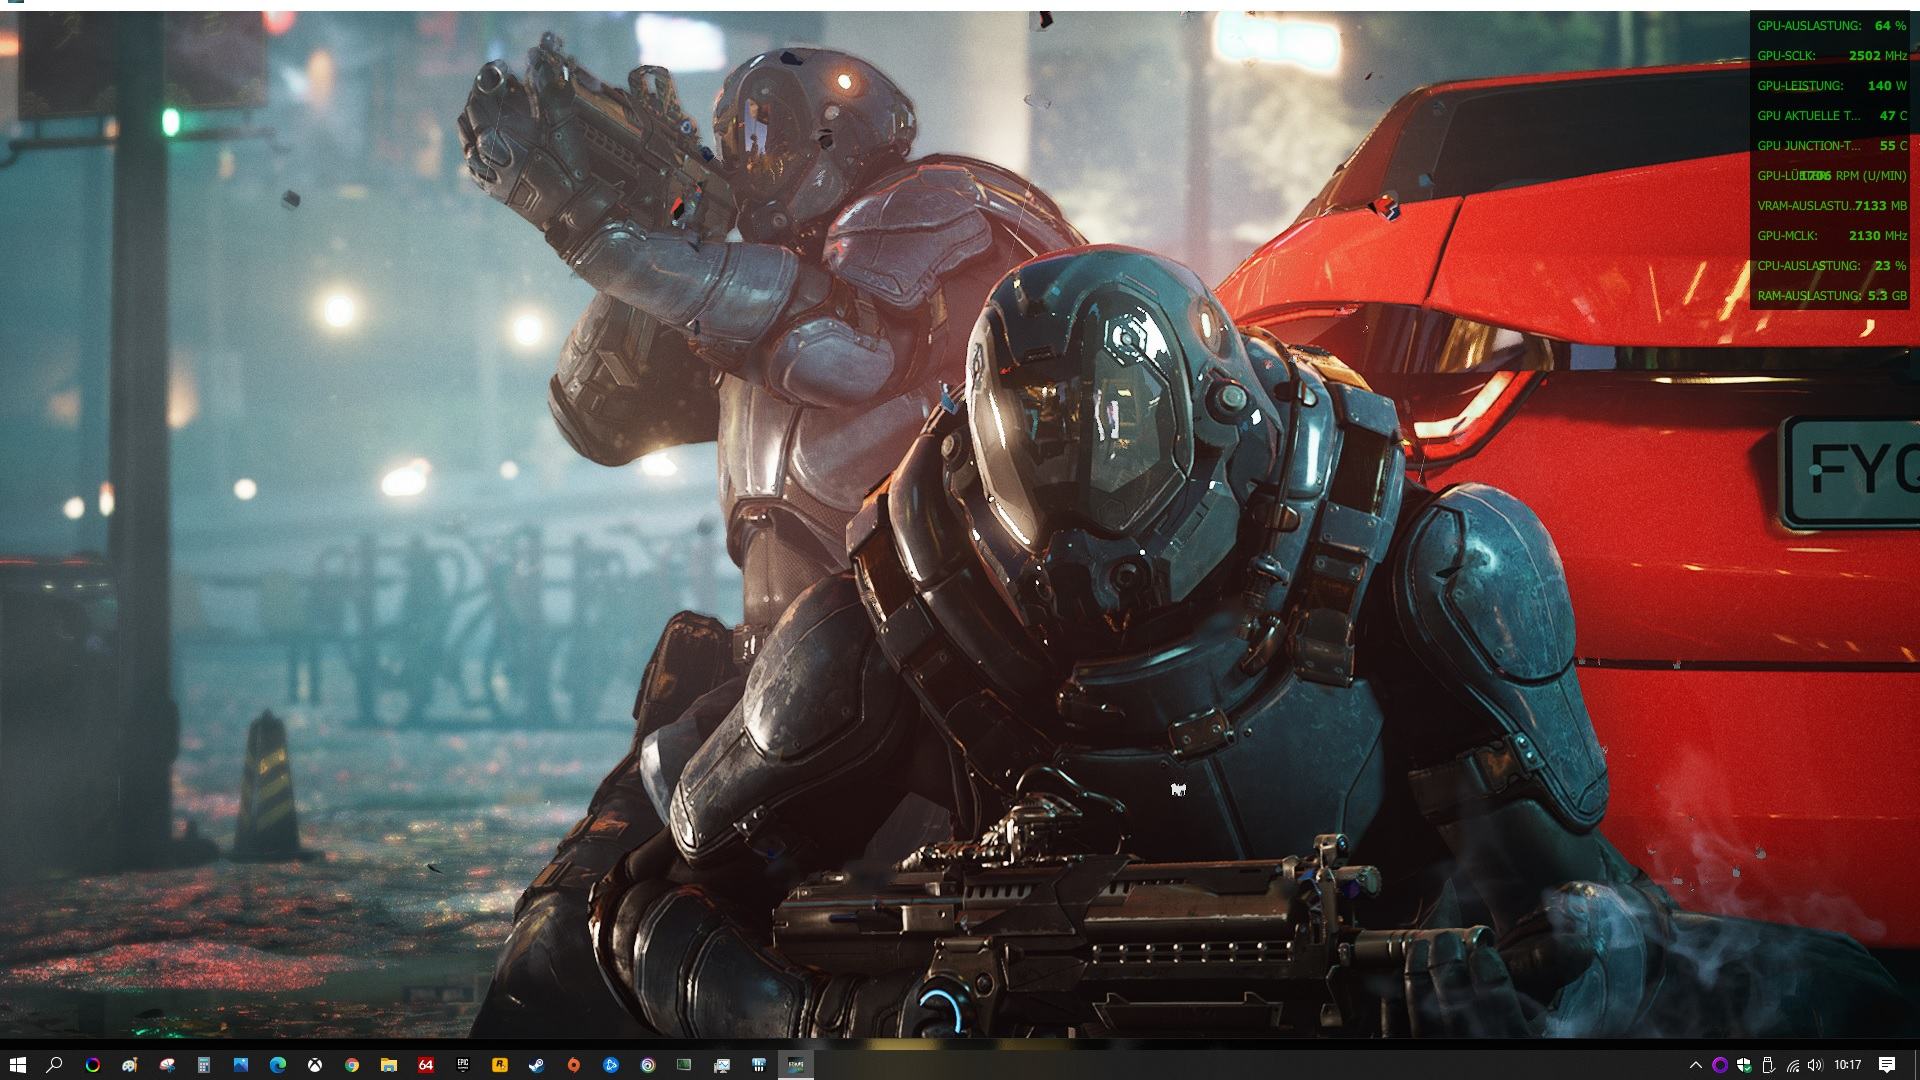Open Windows Security shield tray icon

(1744, 1065)
